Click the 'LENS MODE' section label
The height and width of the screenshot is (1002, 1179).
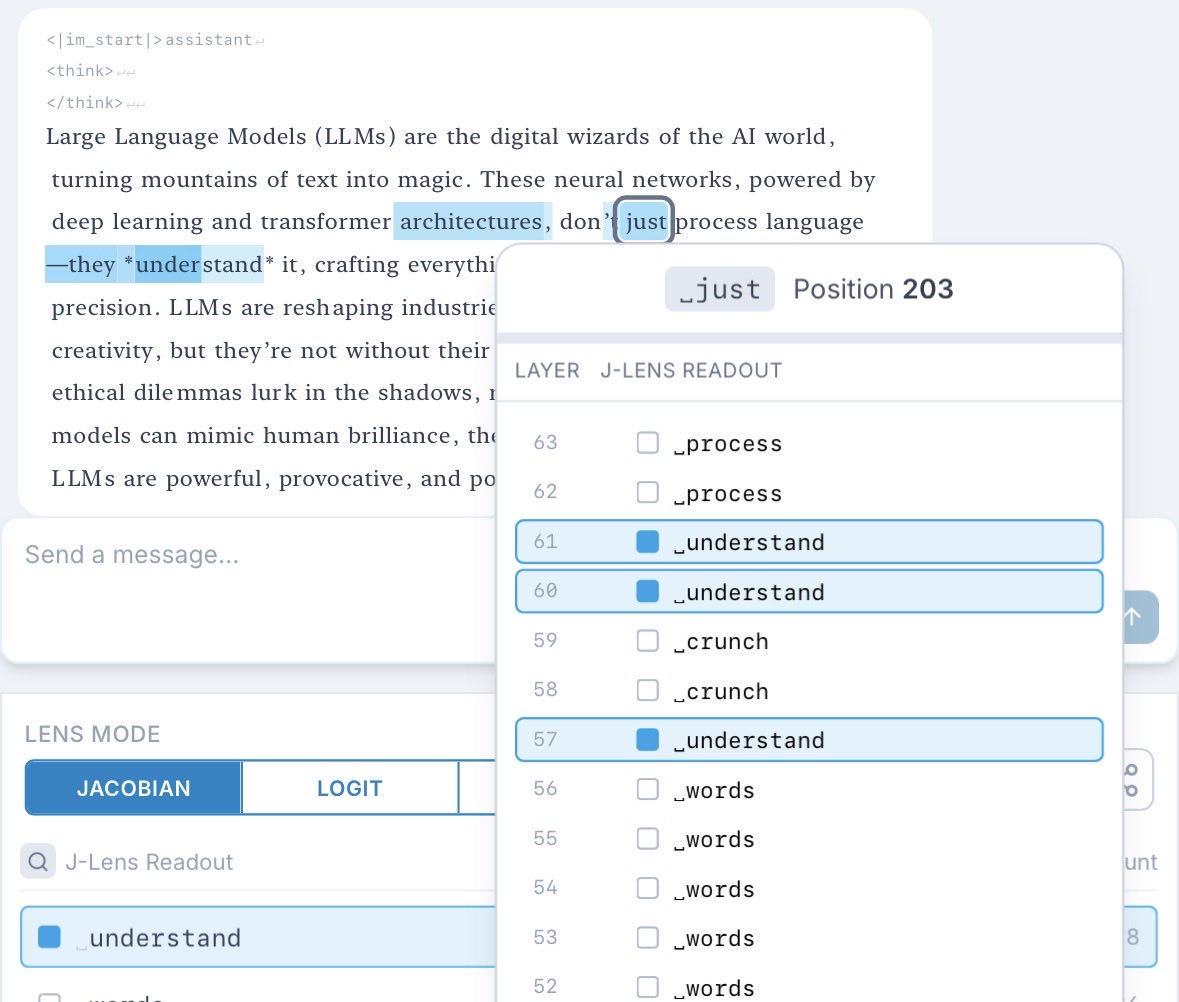pos(92,734)
